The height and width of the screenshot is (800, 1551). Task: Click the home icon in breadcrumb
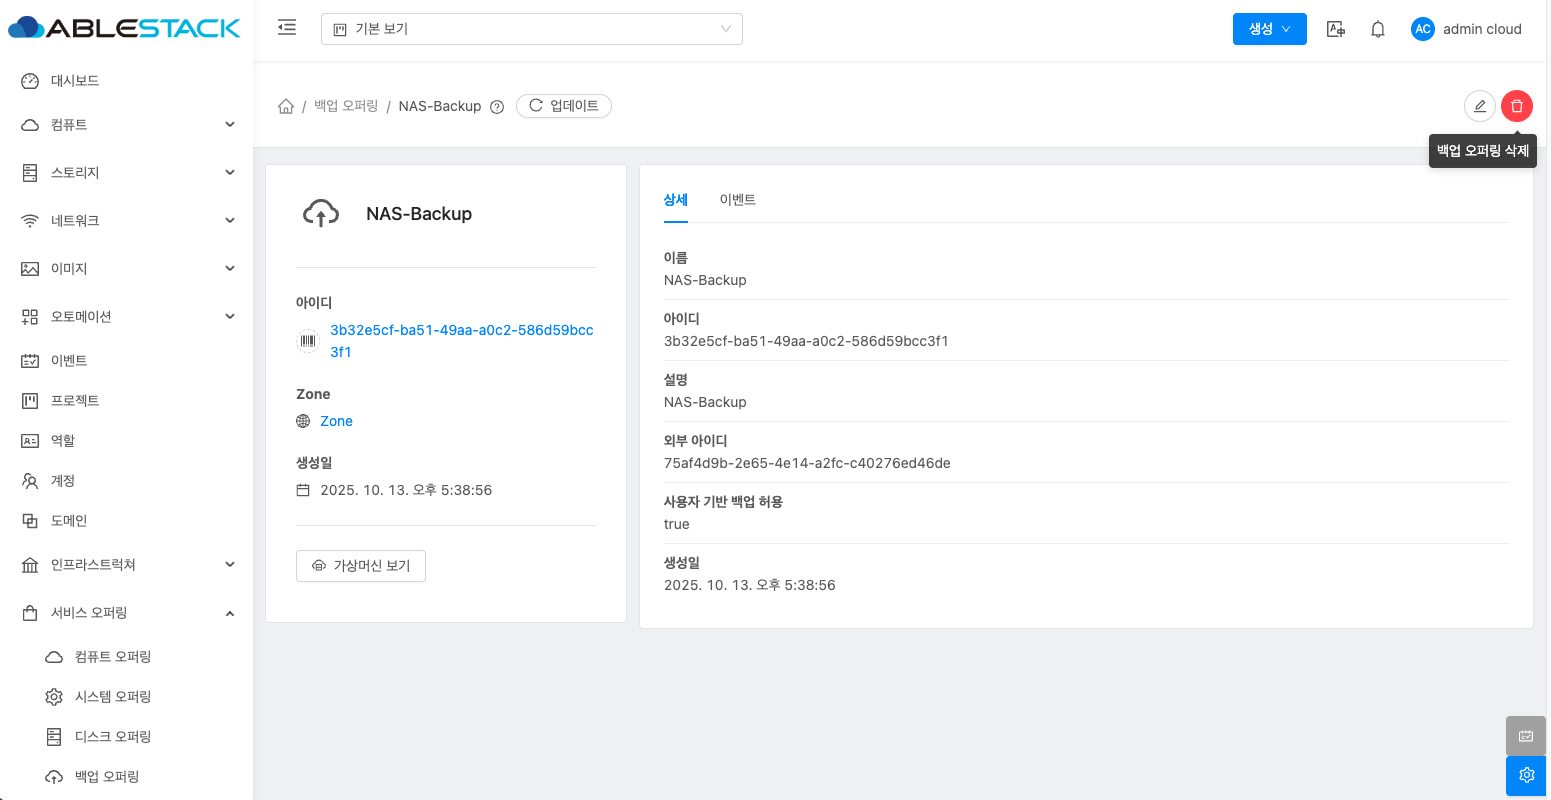coord(286,106)
